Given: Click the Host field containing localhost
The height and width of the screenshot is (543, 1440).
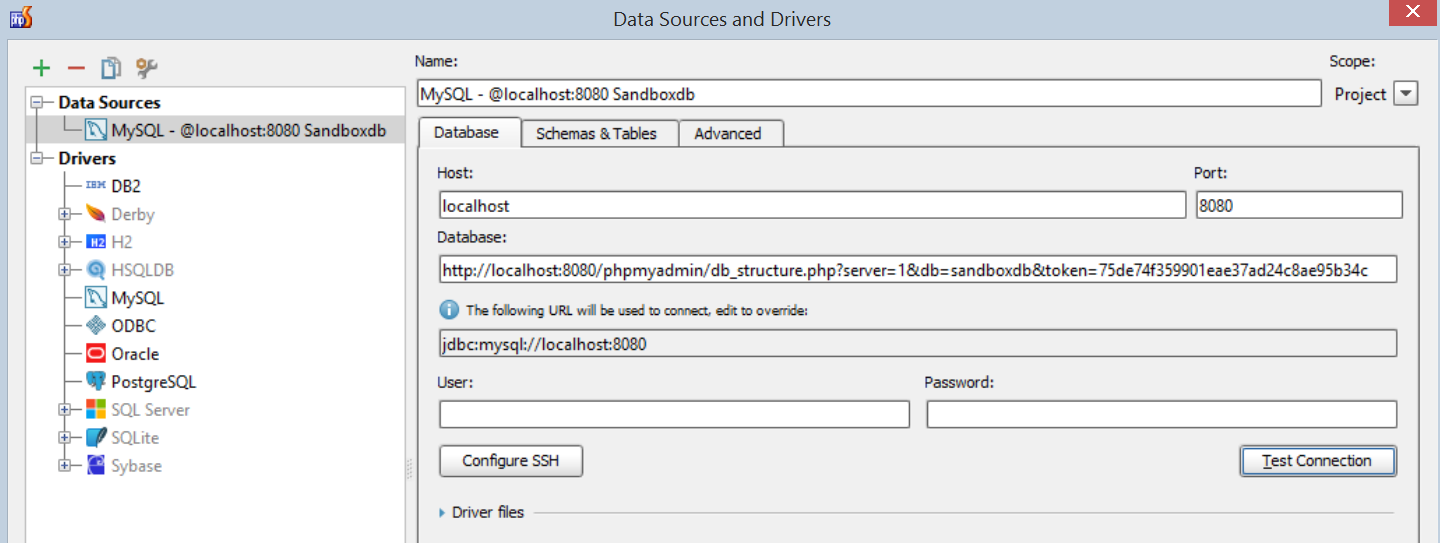Looking at the screenshot, I should 812,205.
